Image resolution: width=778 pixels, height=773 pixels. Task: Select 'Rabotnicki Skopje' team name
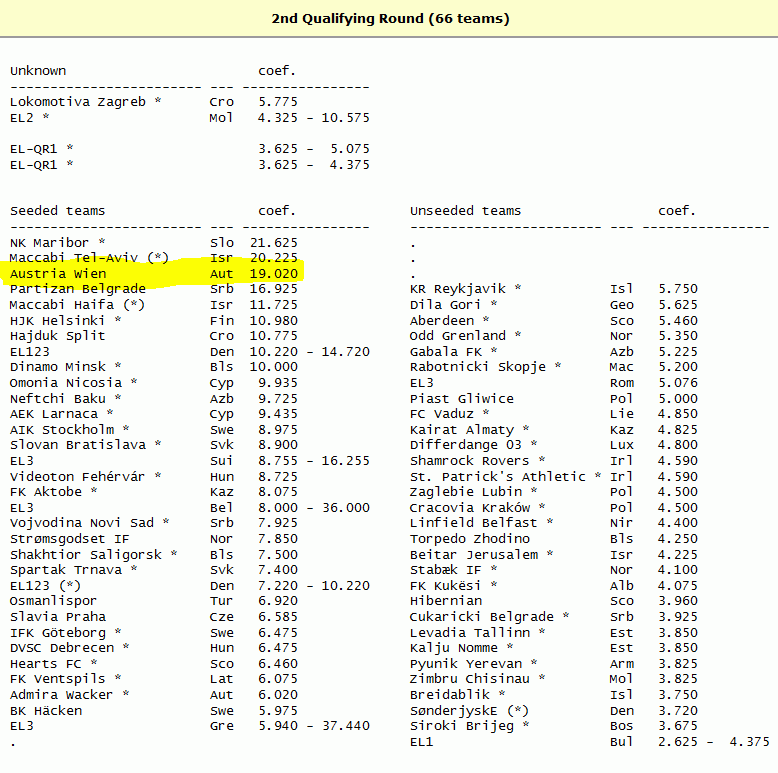tap(478, 367)
